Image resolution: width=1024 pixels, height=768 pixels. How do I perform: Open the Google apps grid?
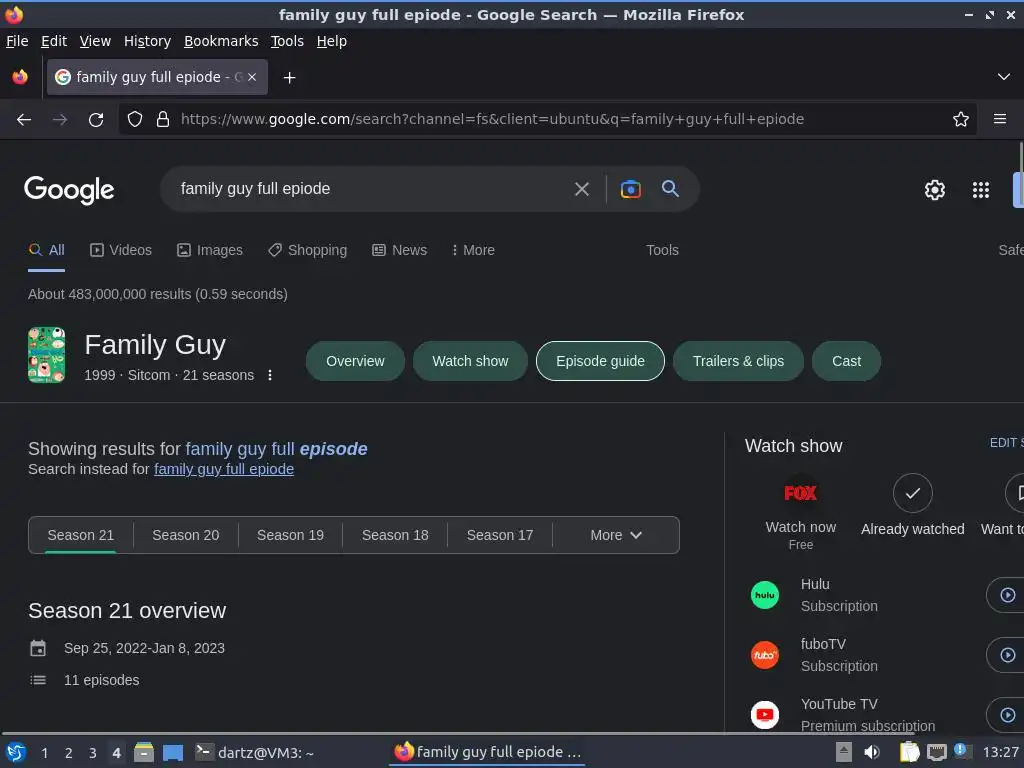coord(980,190)
